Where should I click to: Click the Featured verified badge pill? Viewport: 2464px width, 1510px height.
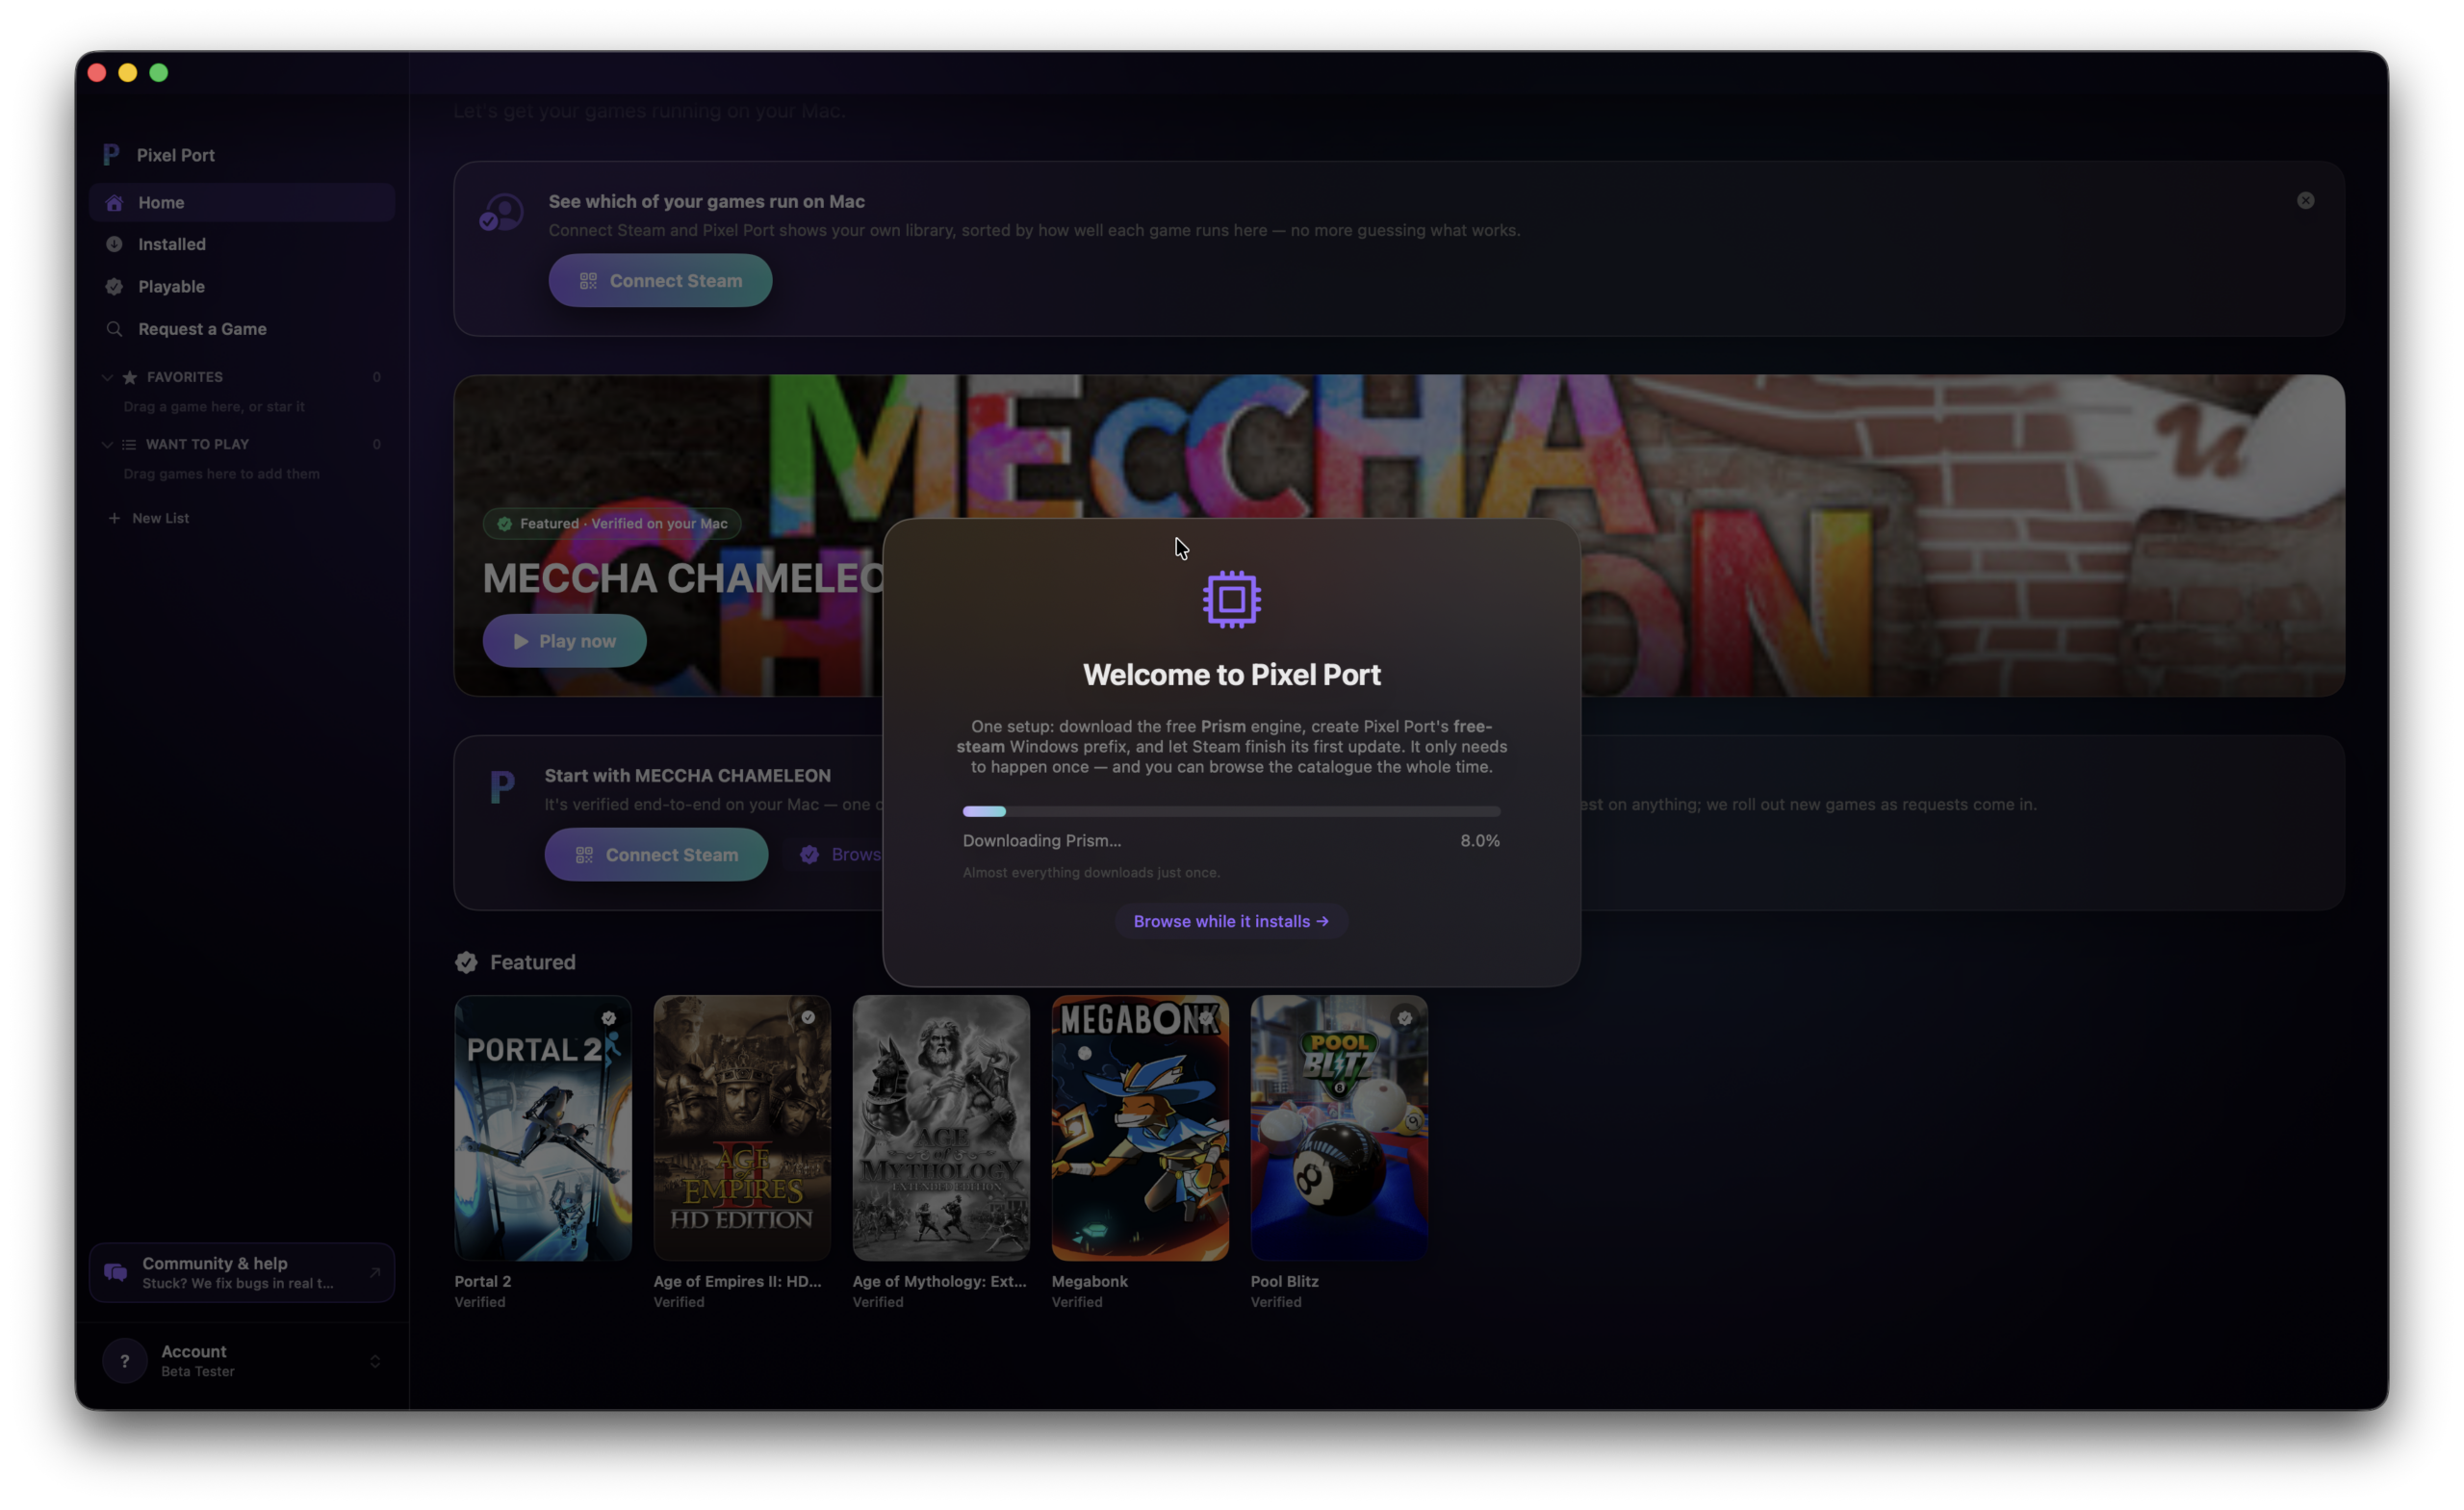tap(612, 523)
